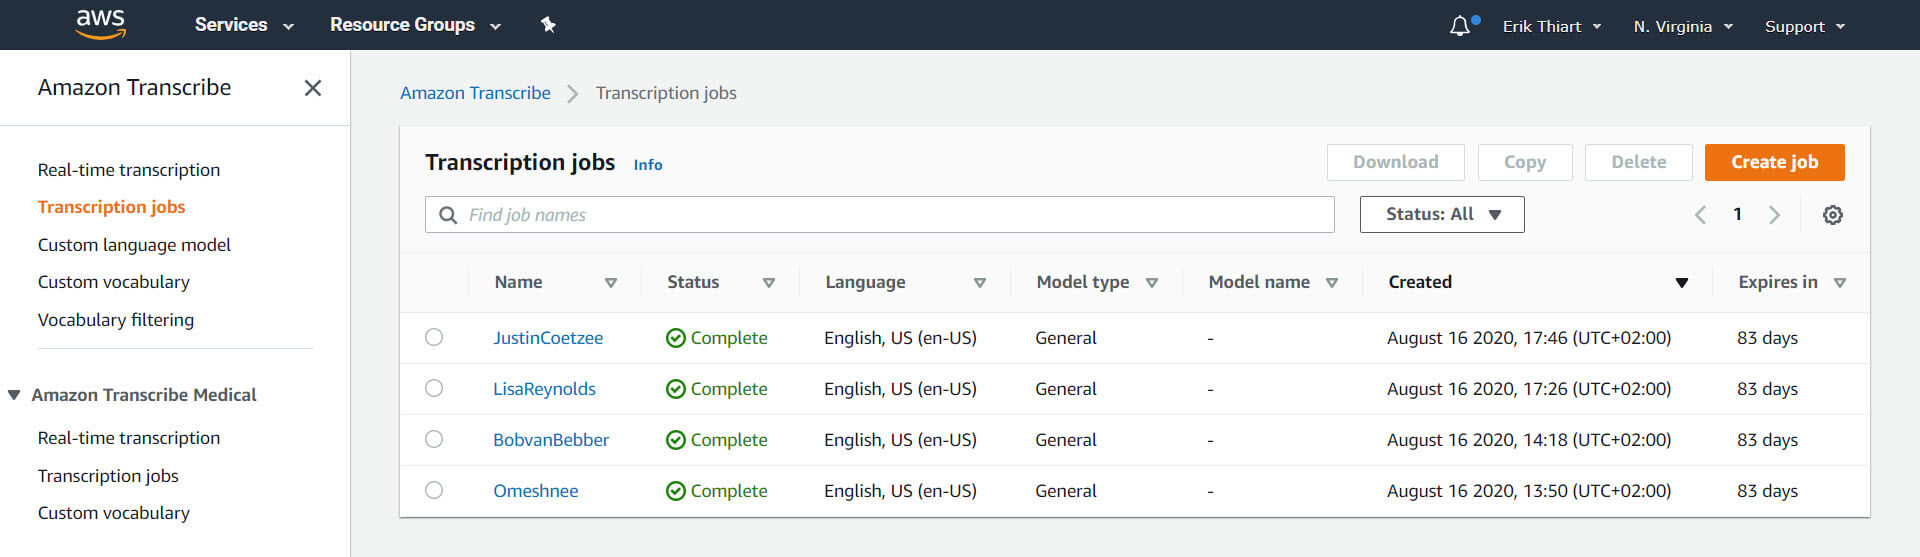Close the Amazon Transcribe sidebar

(313, 88)
